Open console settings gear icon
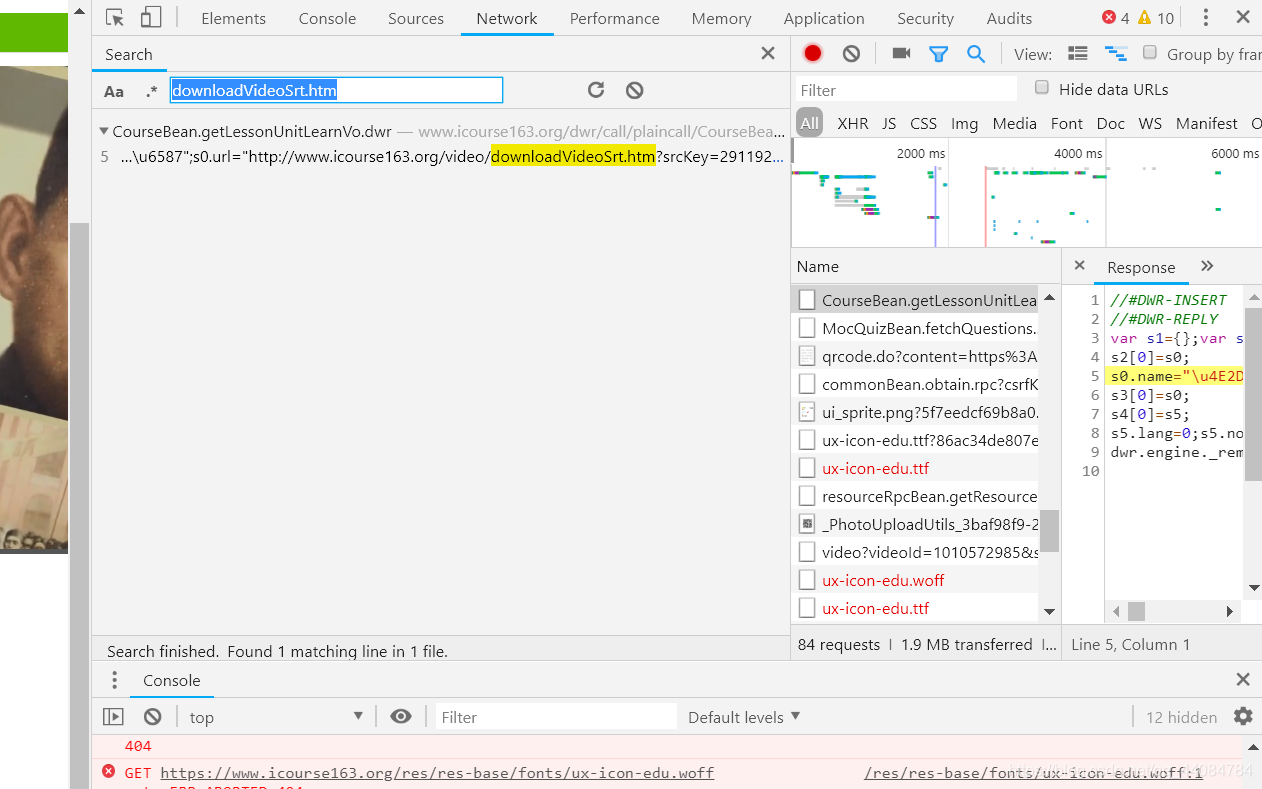Viewport: 1262px width, 789px height. coord(1243,716)
